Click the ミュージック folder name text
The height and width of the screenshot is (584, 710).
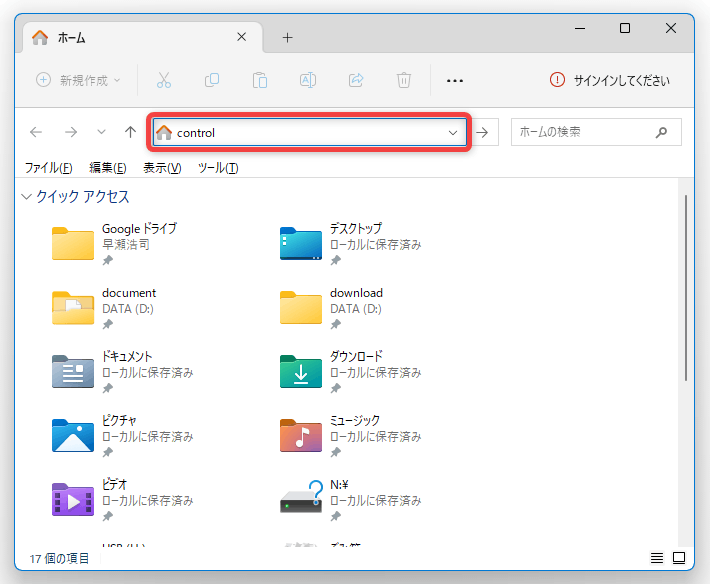click(355, 421)
